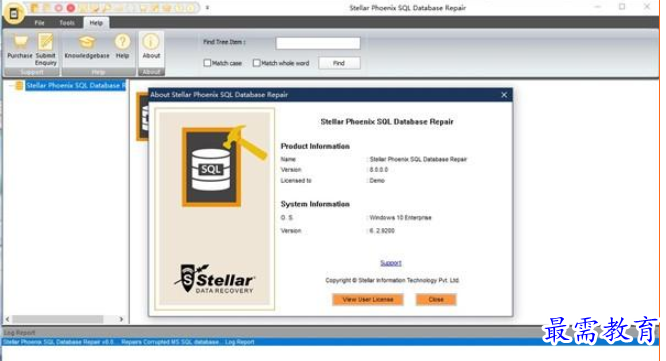Open the File menu

click(x=40, y=23)
